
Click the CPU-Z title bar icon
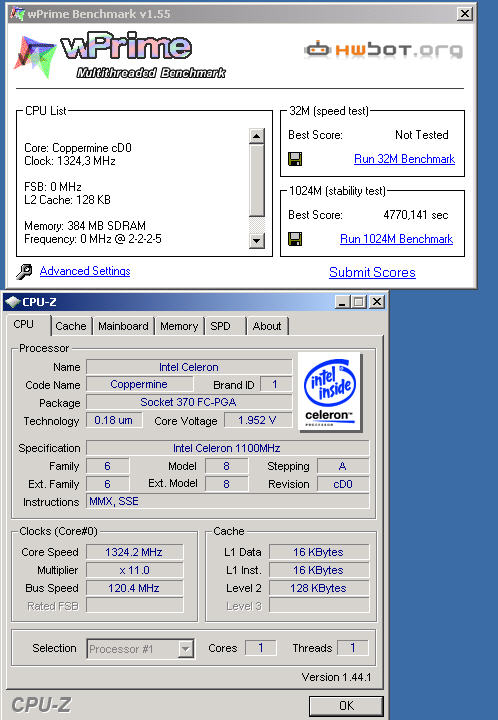[12, 302]
